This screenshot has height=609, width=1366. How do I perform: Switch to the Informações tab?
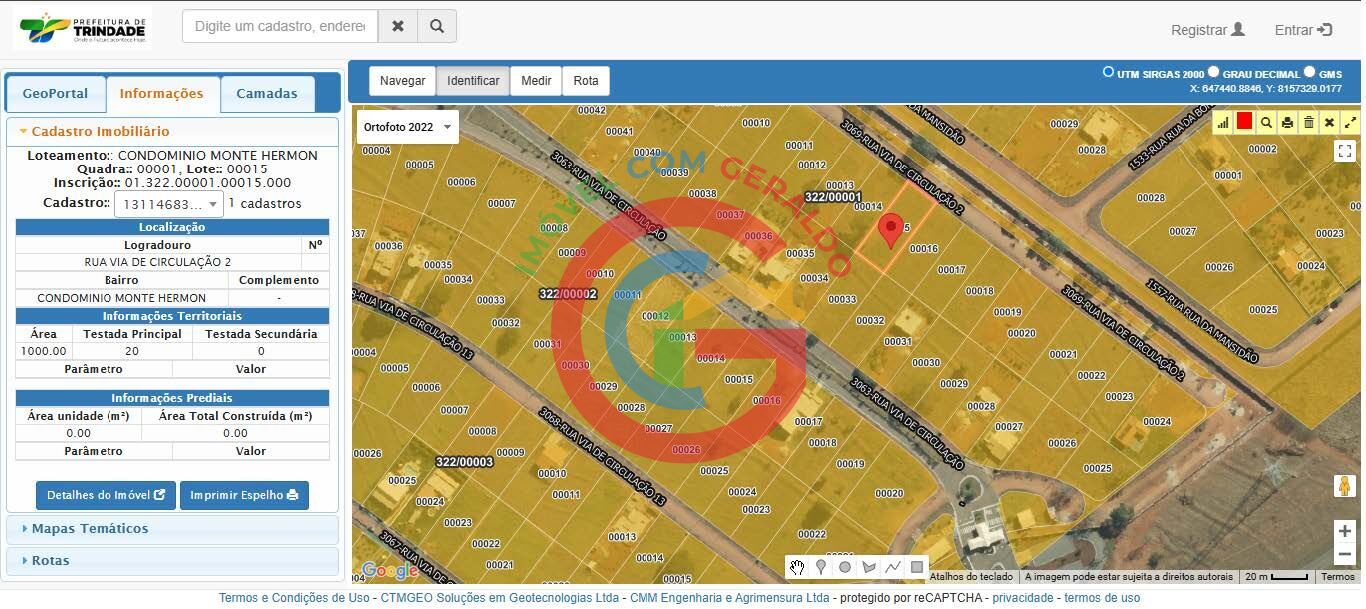tap(162, 94)
